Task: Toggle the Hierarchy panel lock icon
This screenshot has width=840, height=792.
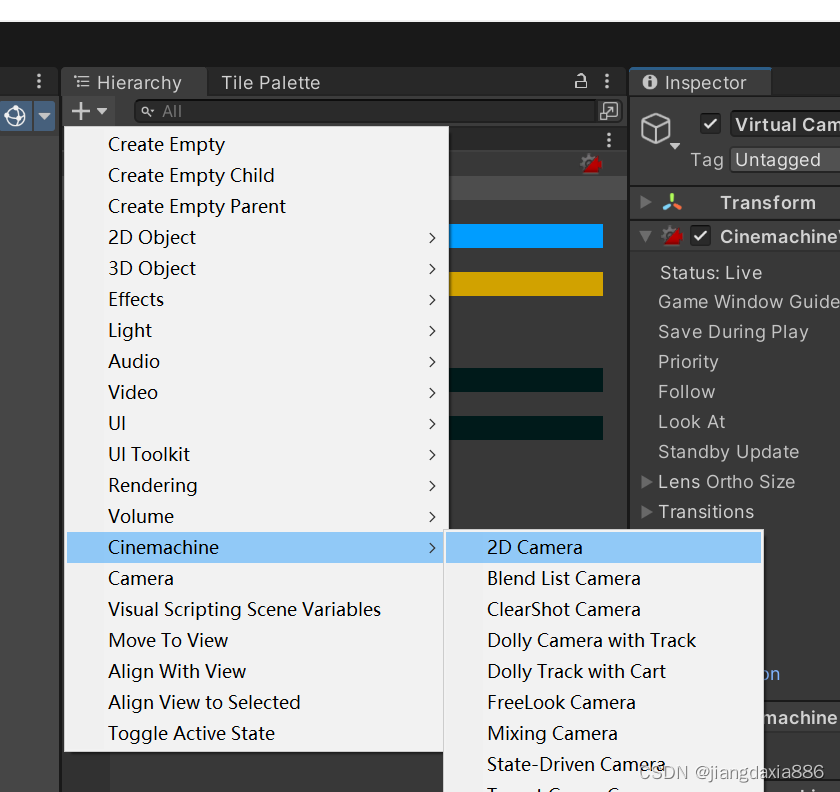Action: [x=581, y=81]
